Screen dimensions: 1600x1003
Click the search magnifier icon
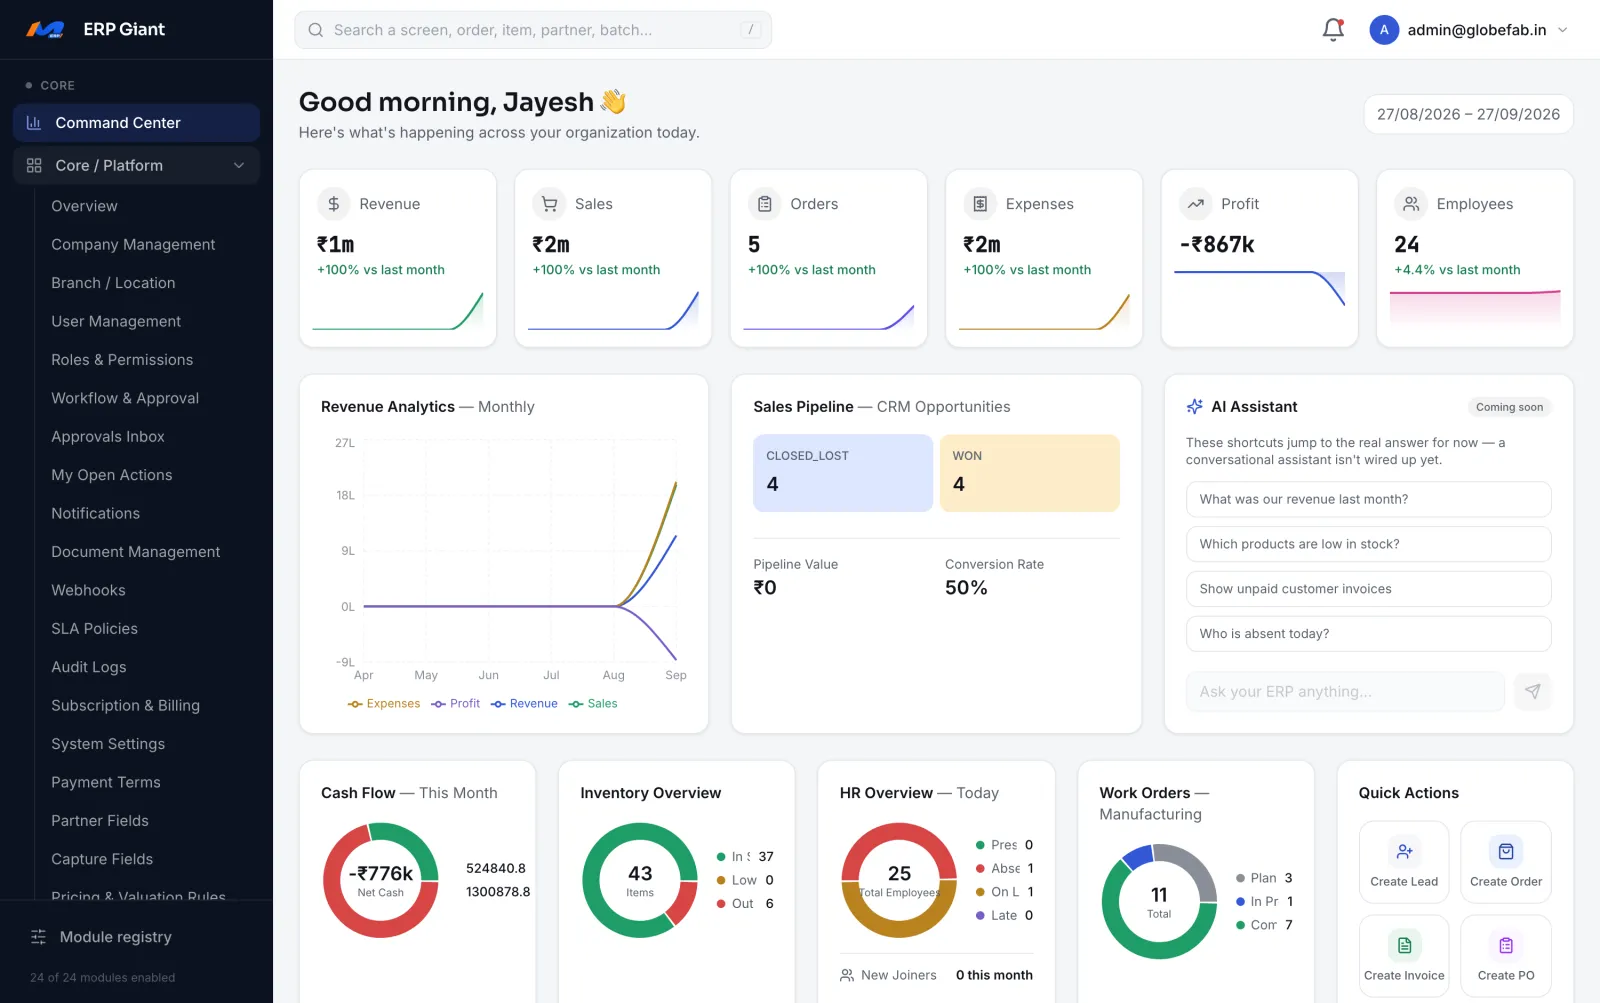pos(315,30)
